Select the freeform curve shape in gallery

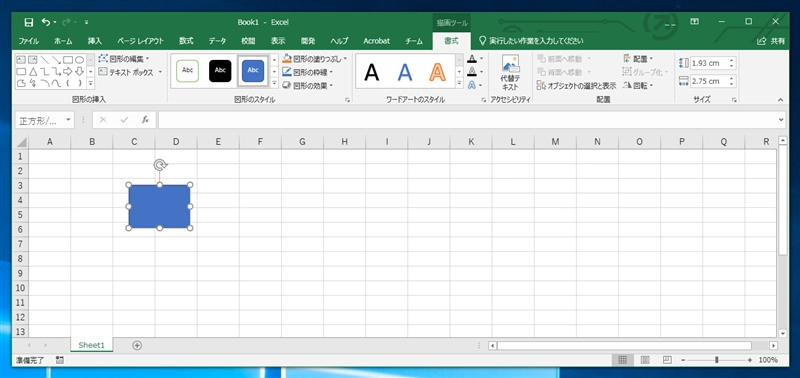click(x=21, y=83)
